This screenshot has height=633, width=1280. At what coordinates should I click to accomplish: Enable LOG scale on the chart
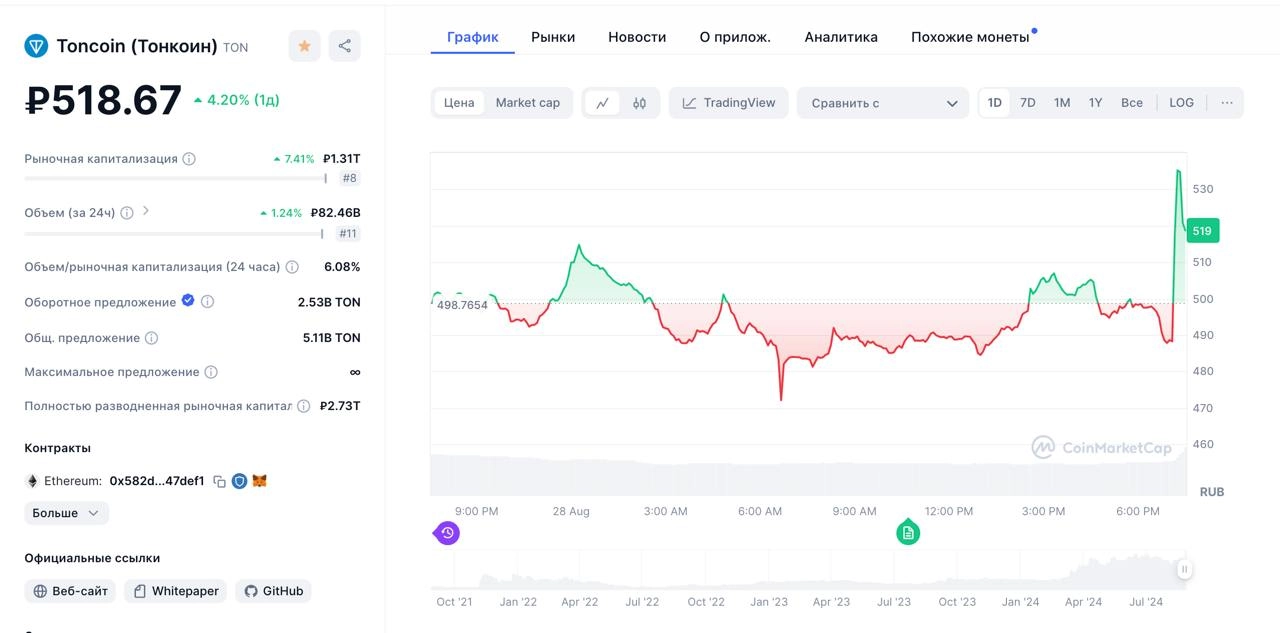click(1181, 103)
